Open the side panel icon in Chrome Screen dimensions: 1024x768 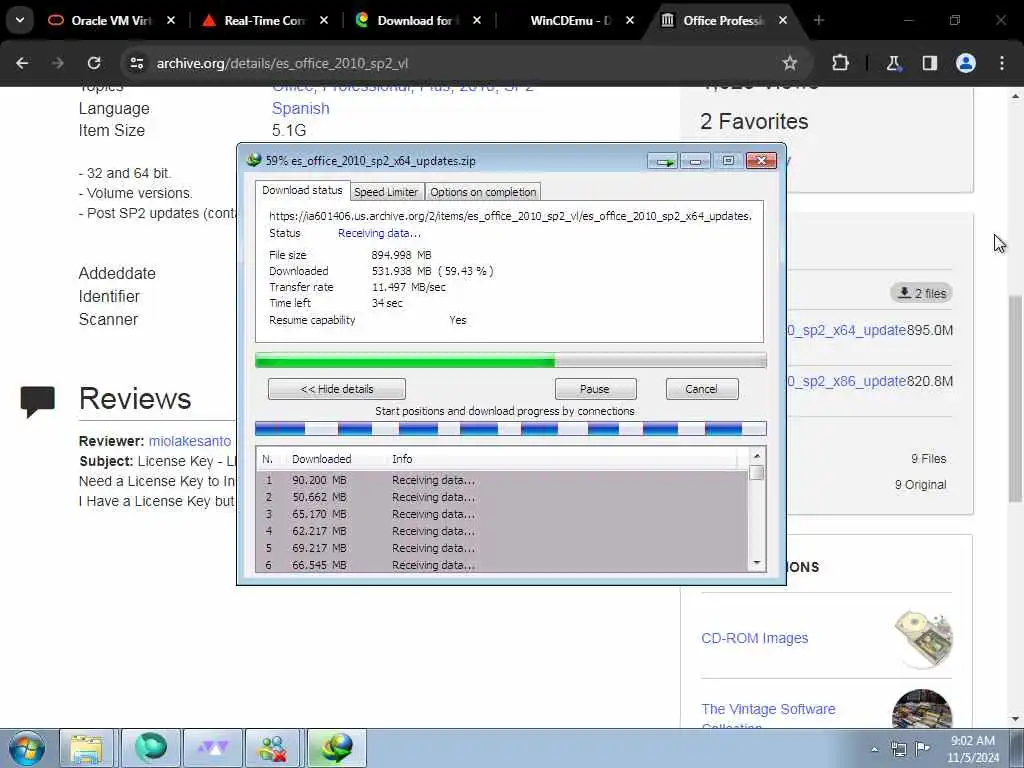pos(929,63)
